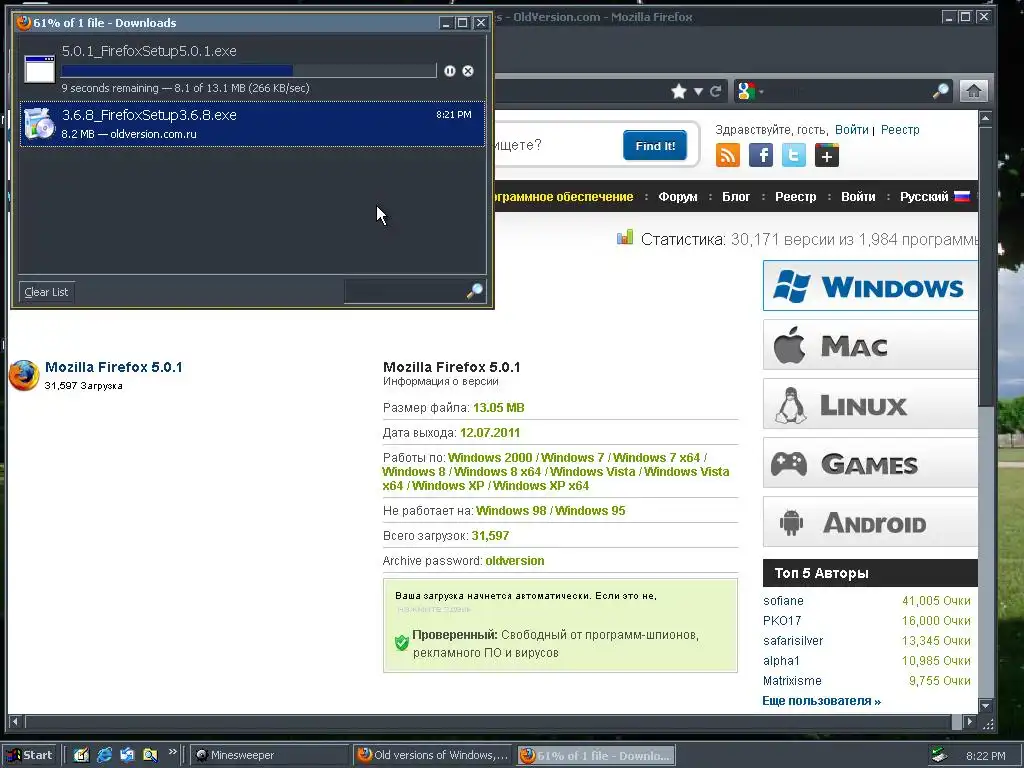
Task: Click the Firefox logo beside Mozilla Firefox 5.0.1
Action: (x=24, y=376)
